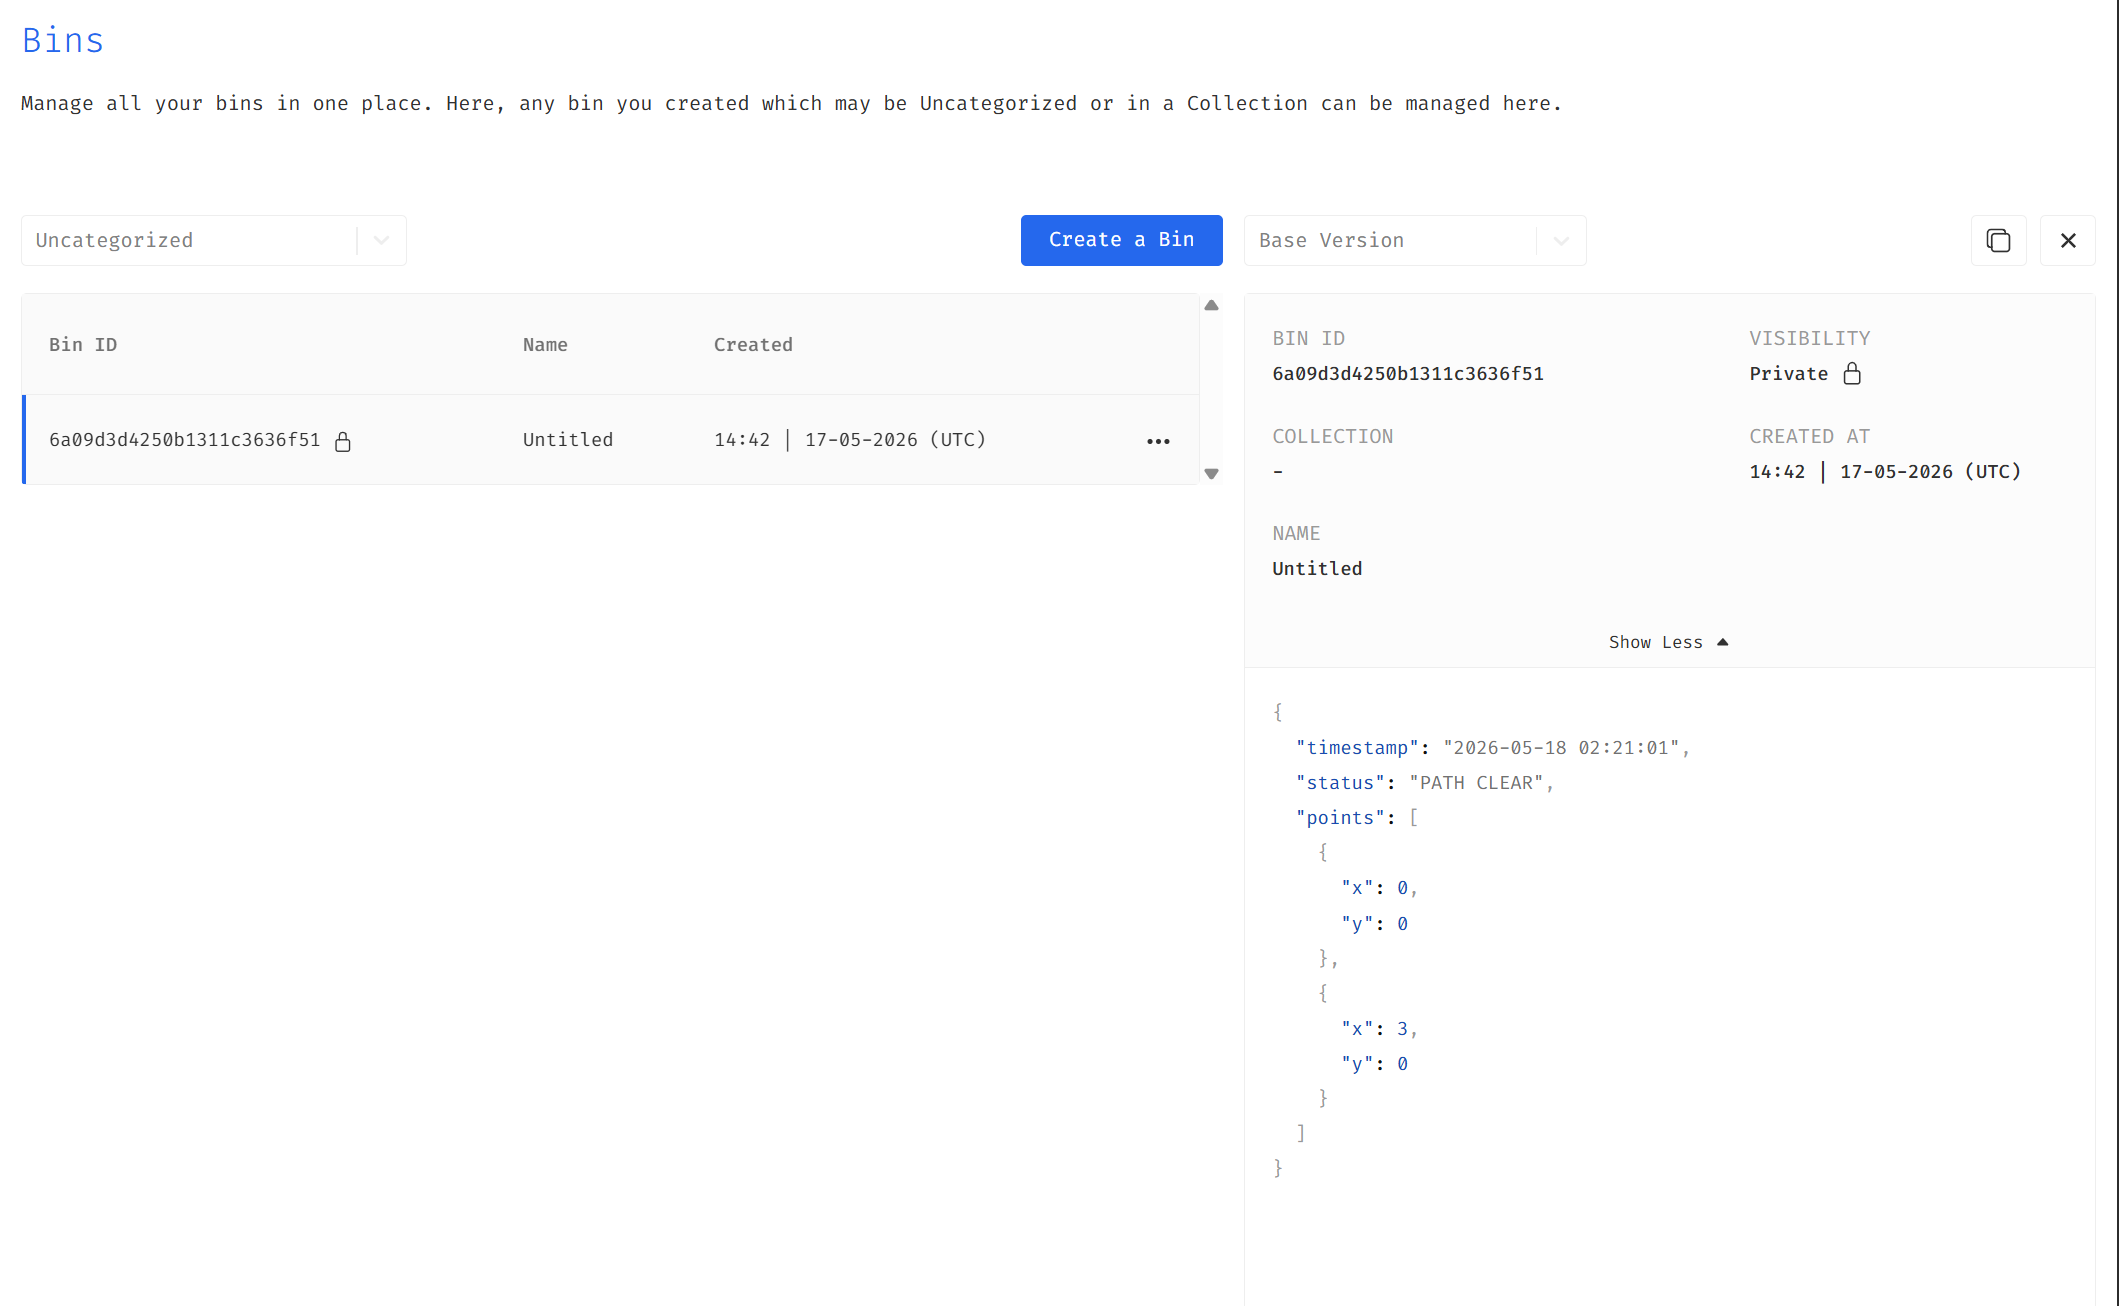
Task: Click the copy bin content icon
Action: coord(1998,240)
